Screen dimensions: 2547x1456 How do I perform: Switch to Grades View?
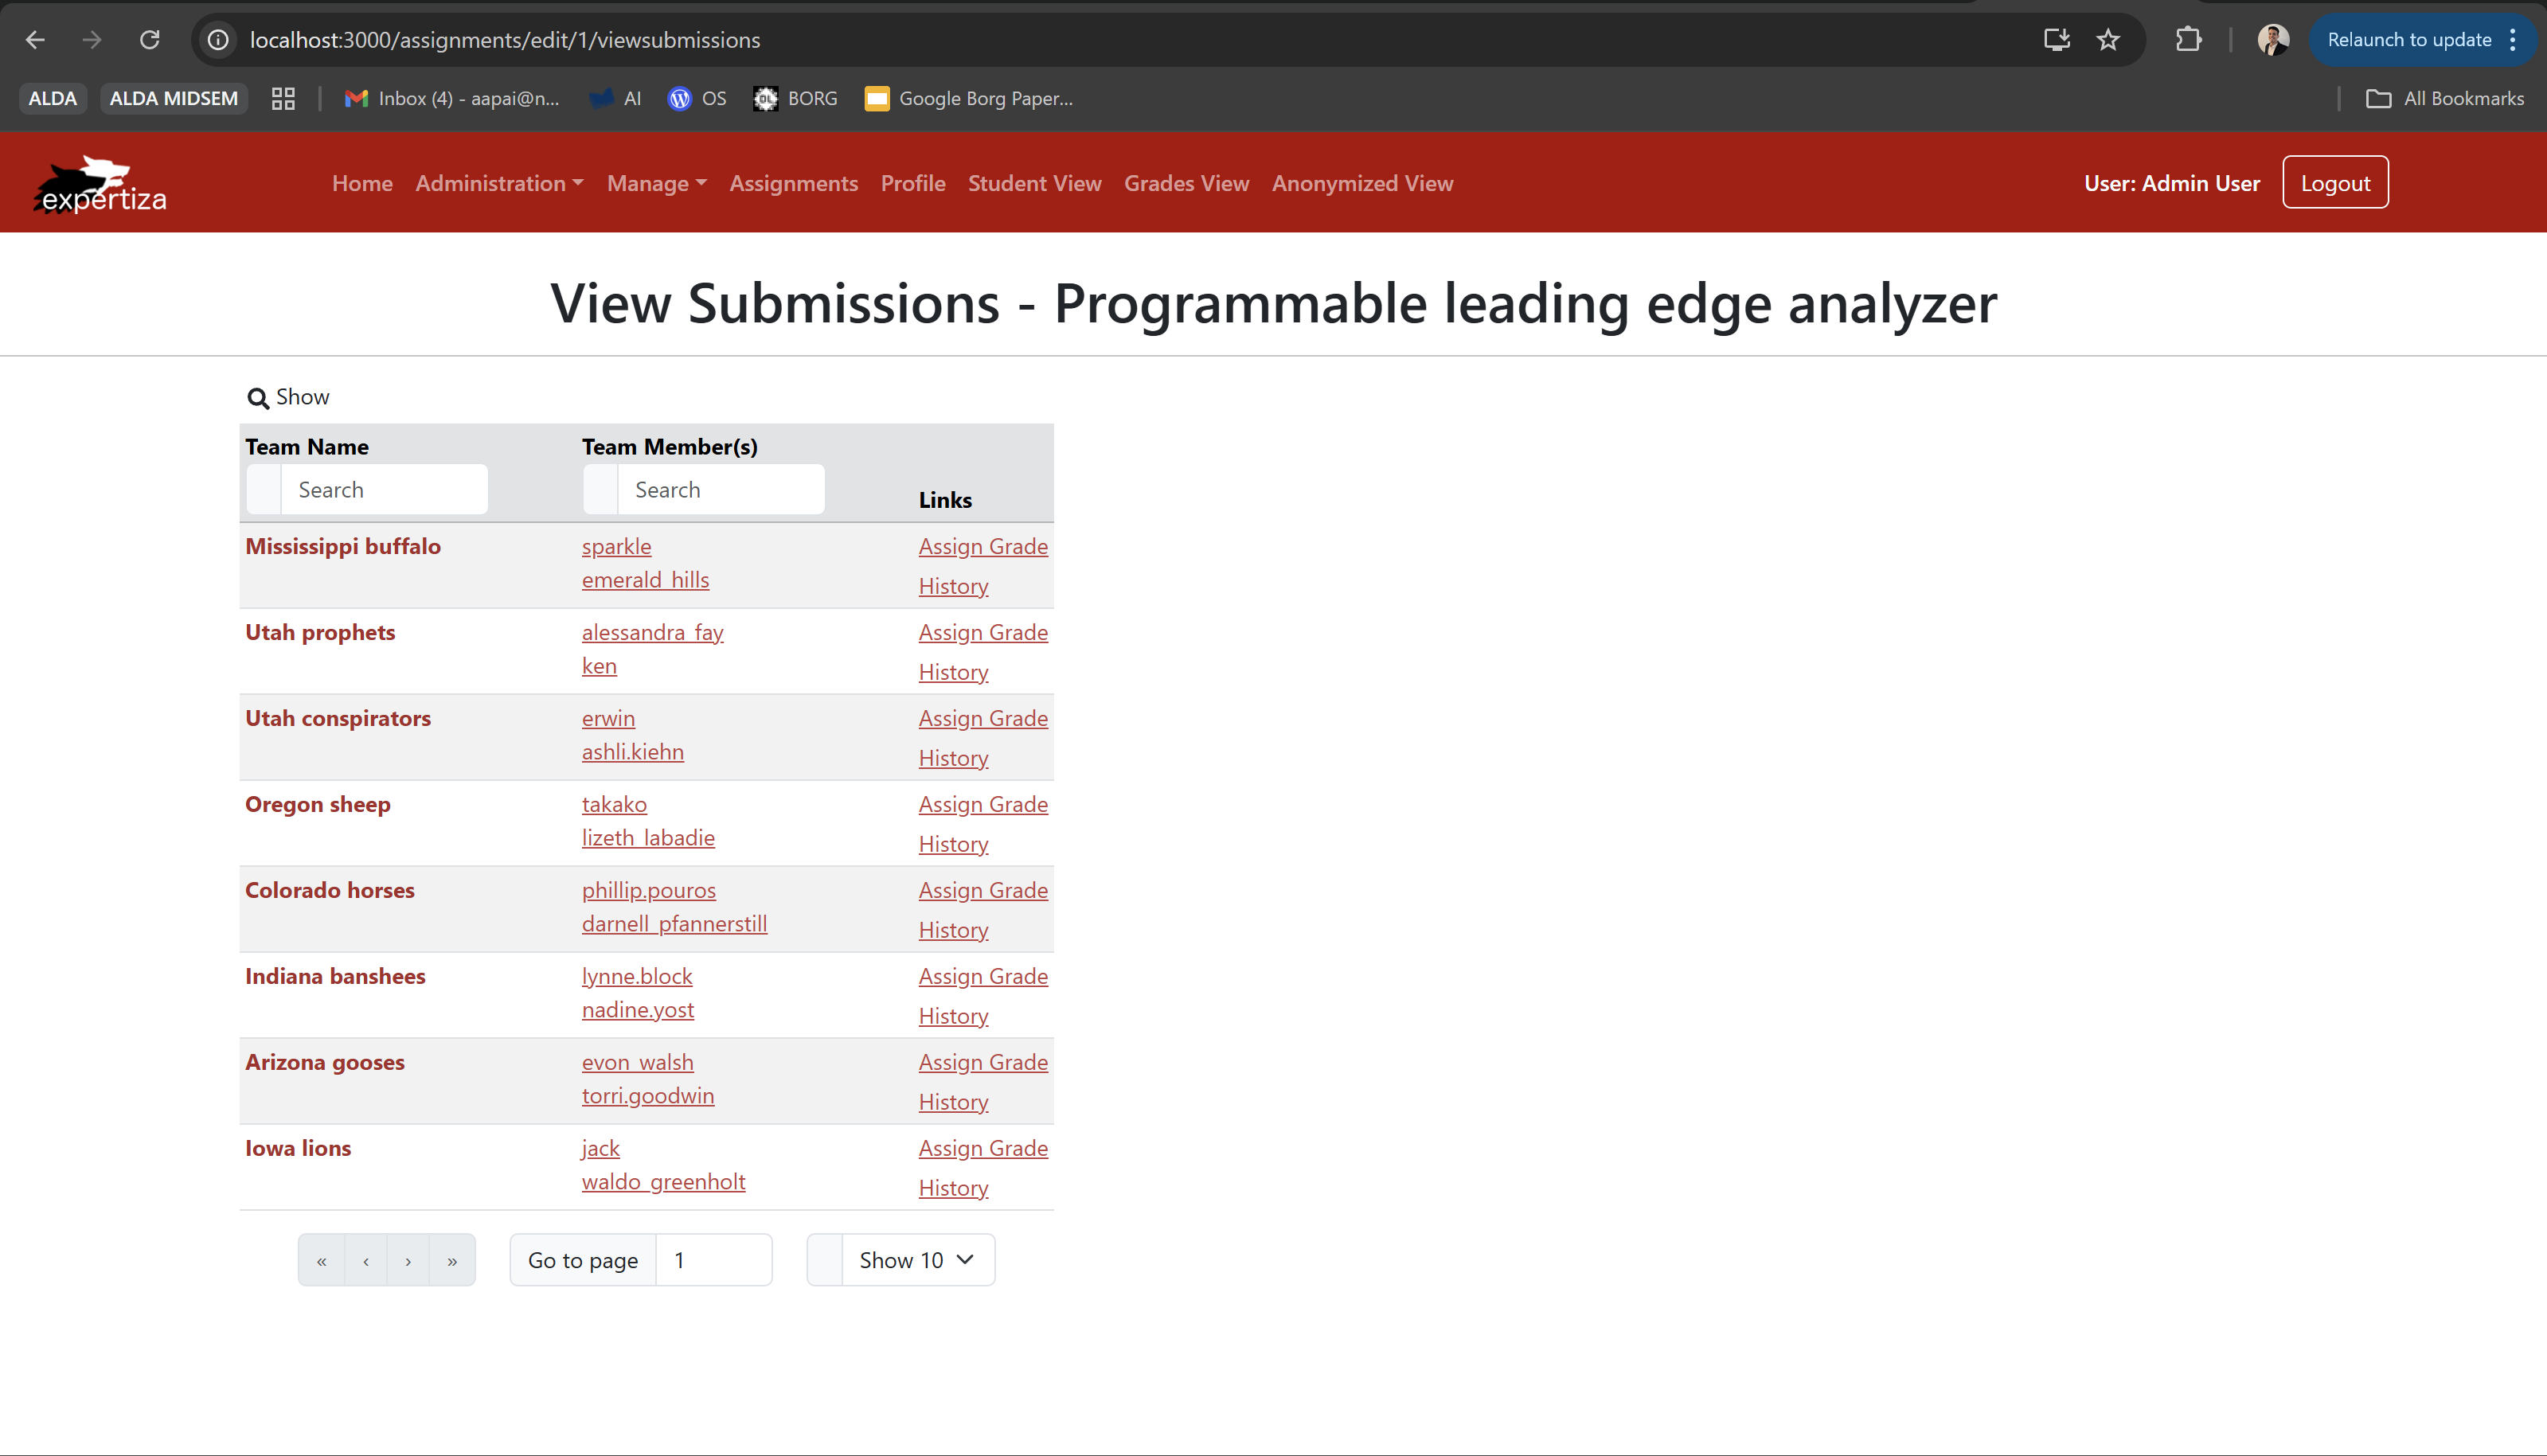click(x=1186, y=183)
